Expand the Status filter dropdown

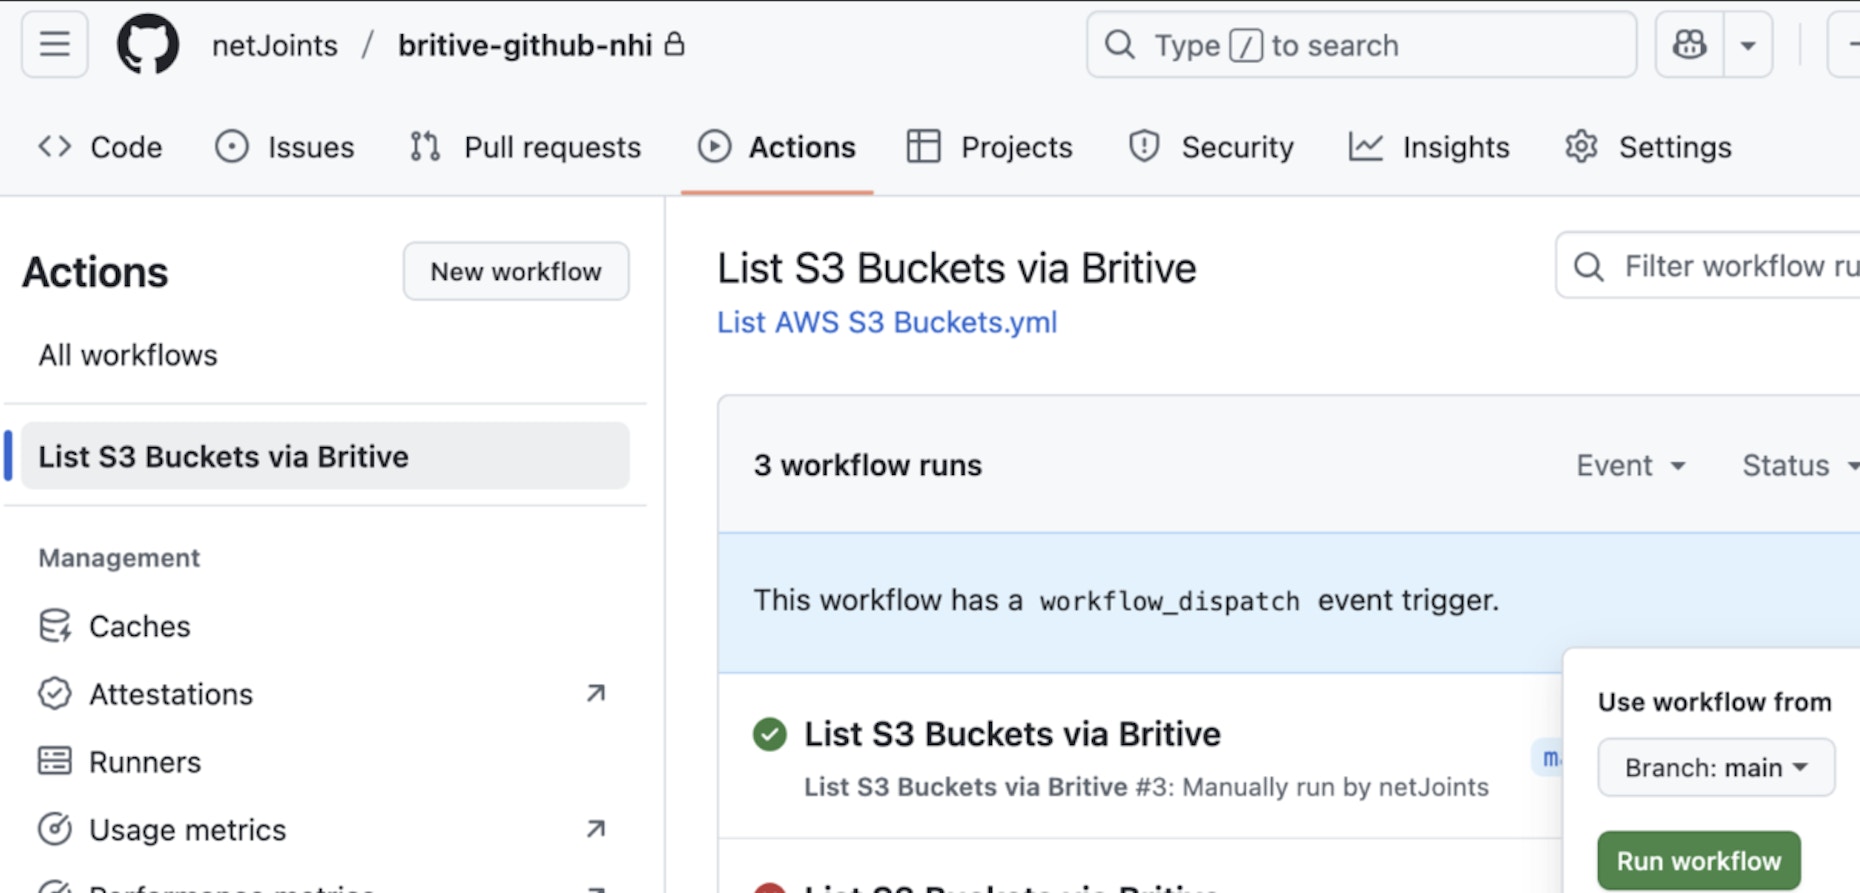point(1800,465)
